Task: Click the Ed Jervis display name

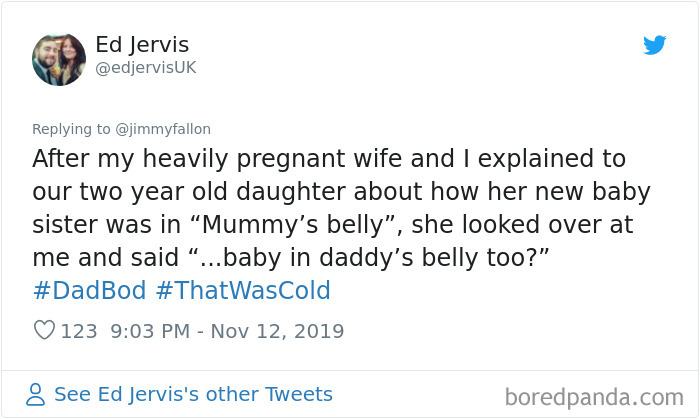Action: 141,45
